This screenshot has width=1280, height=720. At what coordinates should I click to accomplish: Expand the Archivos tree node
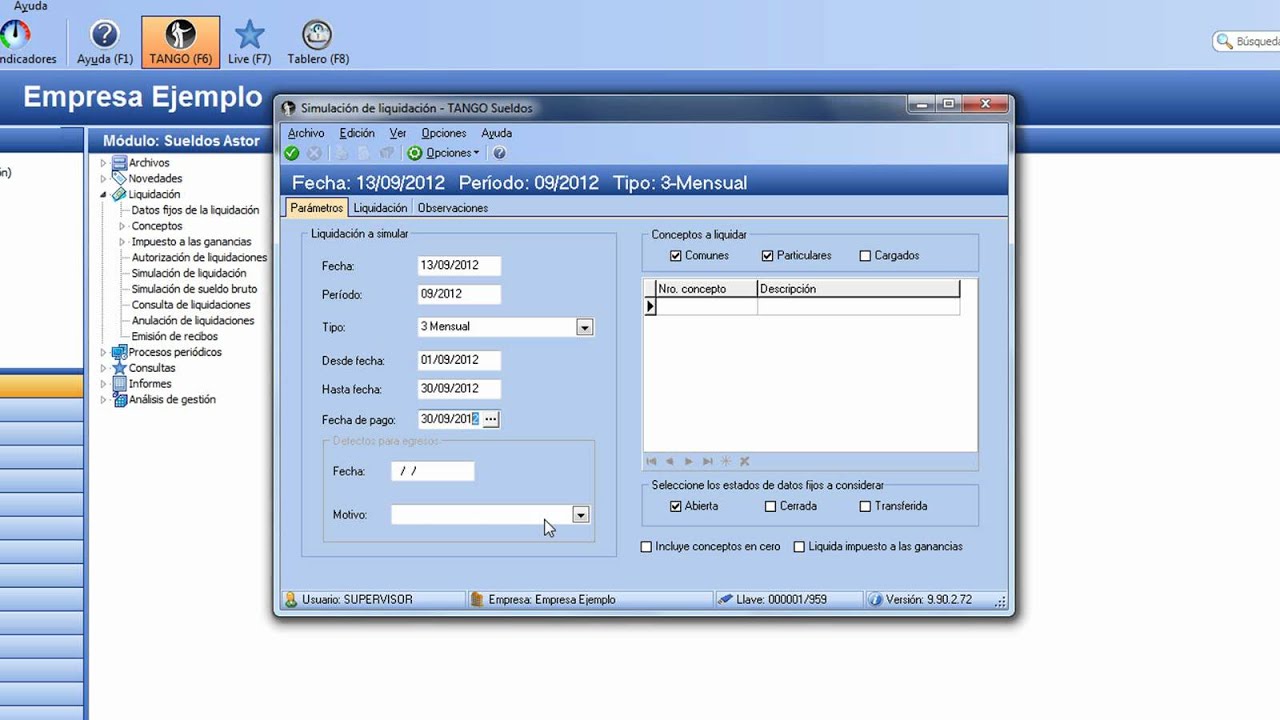(103, 163)
